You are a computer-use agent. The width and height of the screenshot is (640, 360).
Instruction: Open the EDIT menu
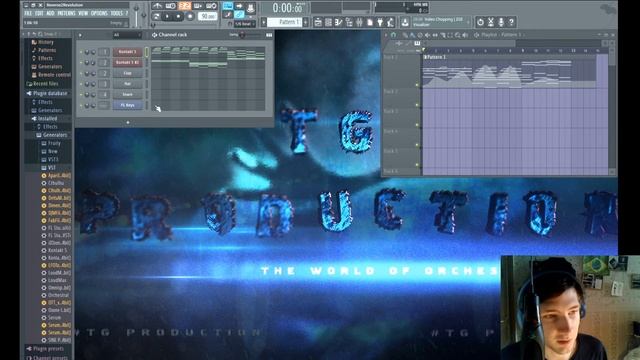click(39, 13)
